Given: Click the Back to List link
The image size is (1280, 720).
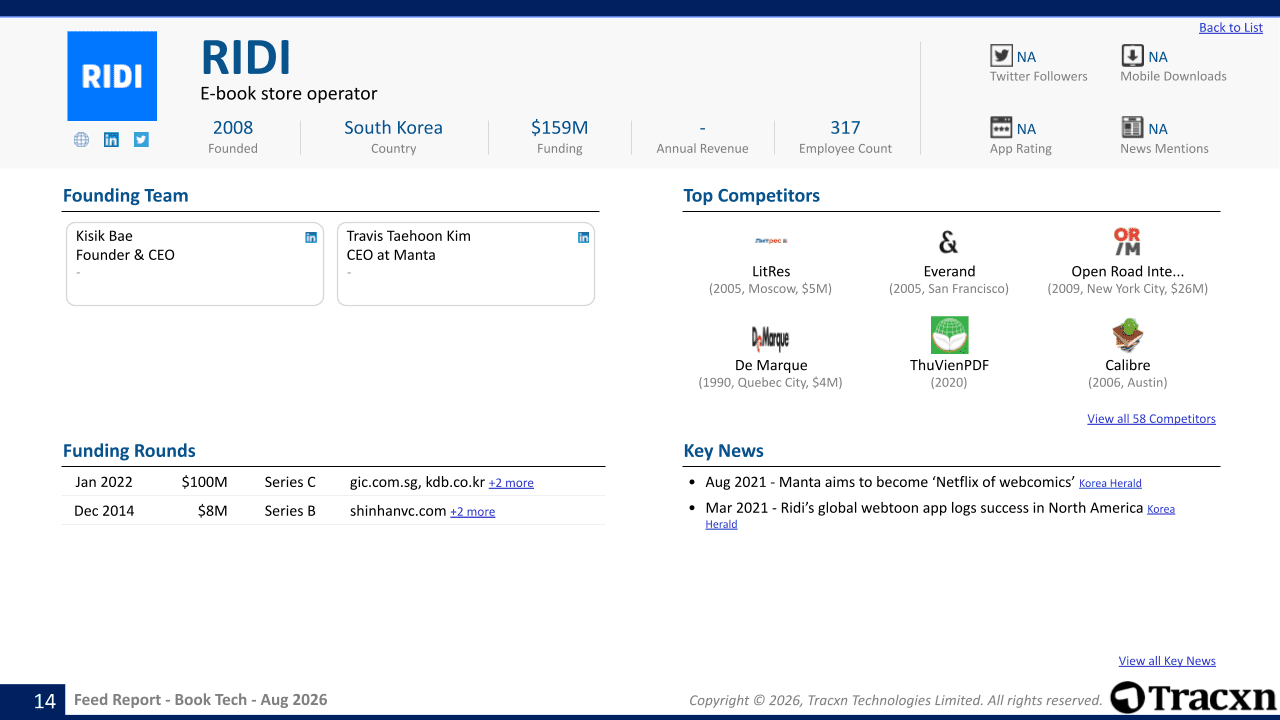Looking at the screenshot, I should tap(1231, 27).
